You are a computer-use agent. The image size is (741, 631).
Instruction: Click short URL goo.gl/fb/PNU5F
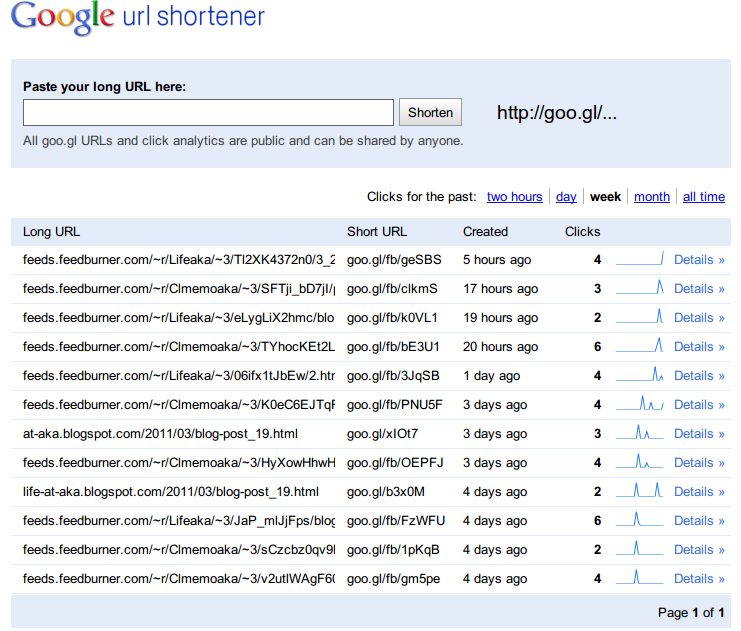pyautogui.click(x=395, y=405)
